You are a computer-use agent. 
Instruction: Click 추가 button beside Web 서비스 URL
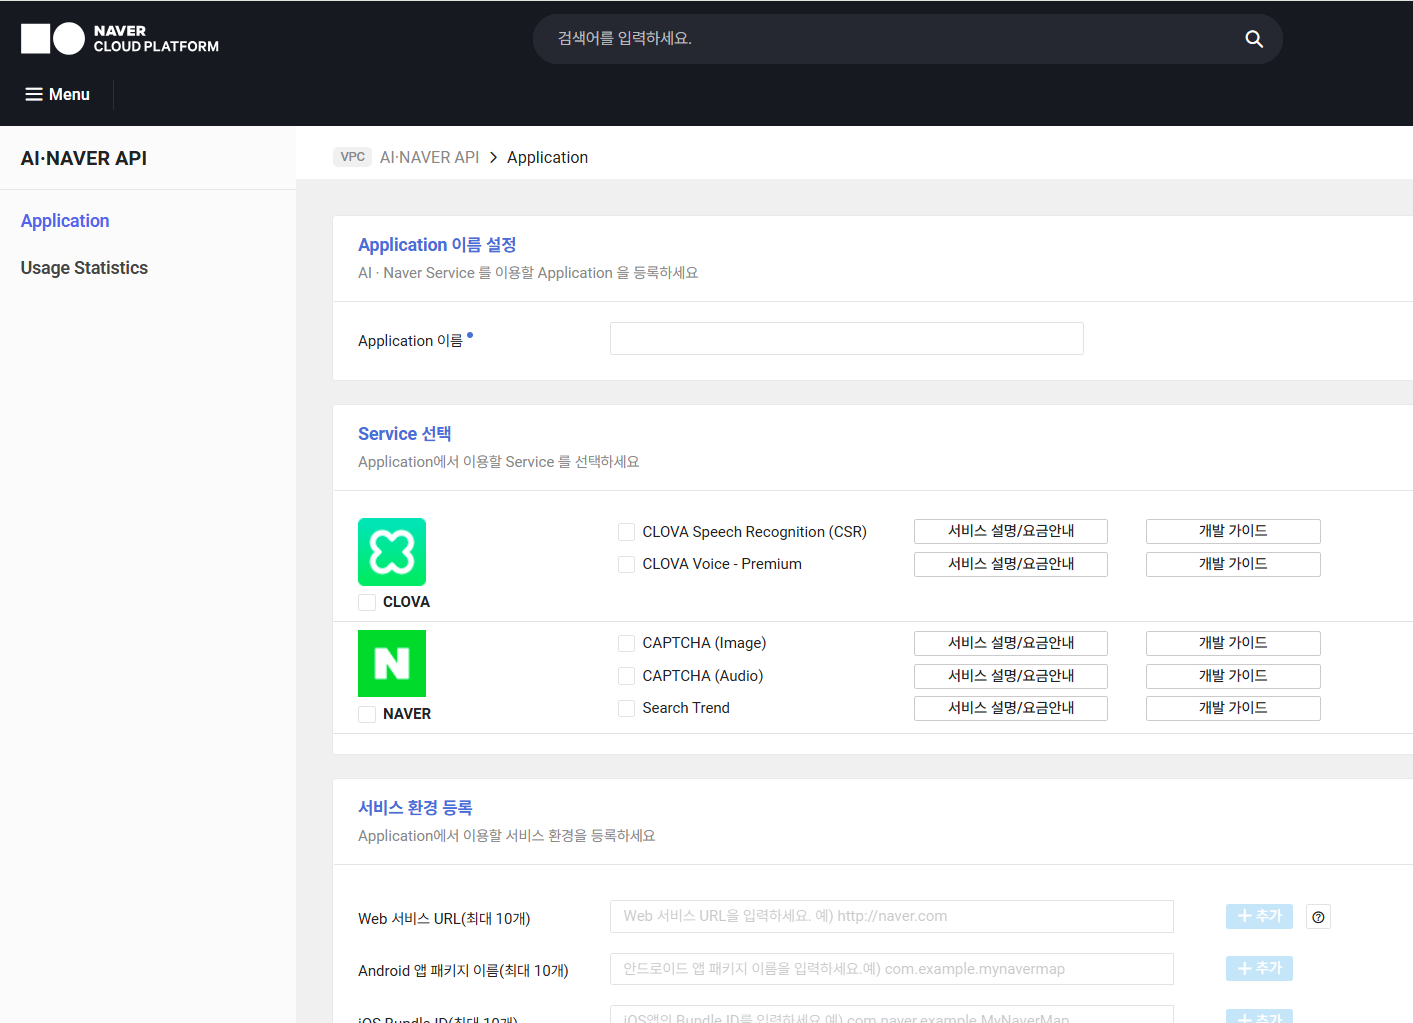point(1259,916)
